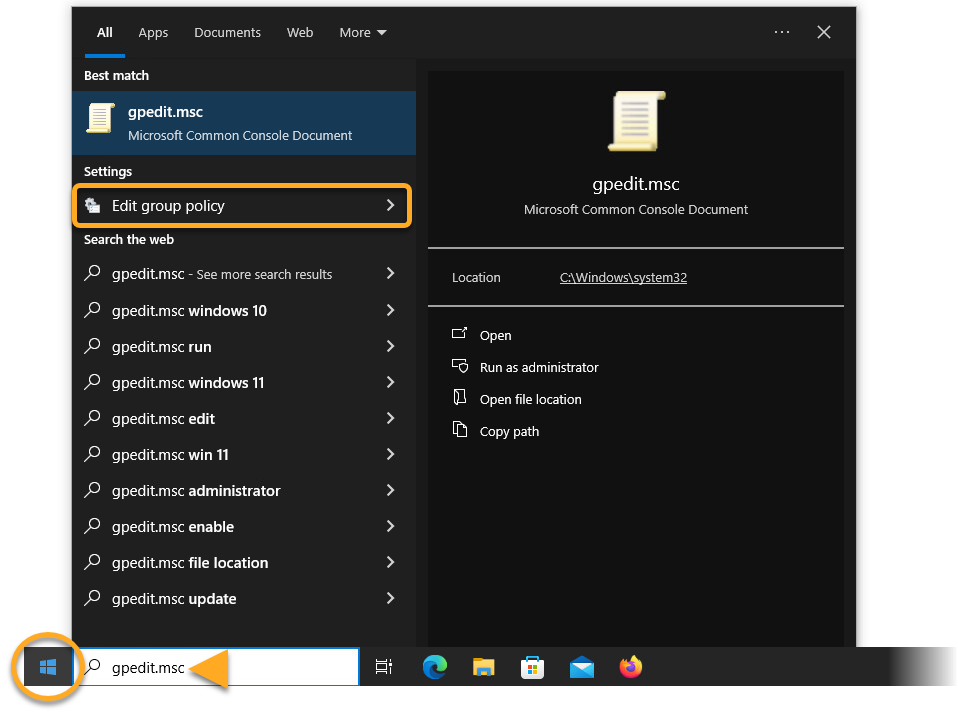Select gpedit.msc best match result
This screenshot has height=716, width=958.
click(243, 123)
